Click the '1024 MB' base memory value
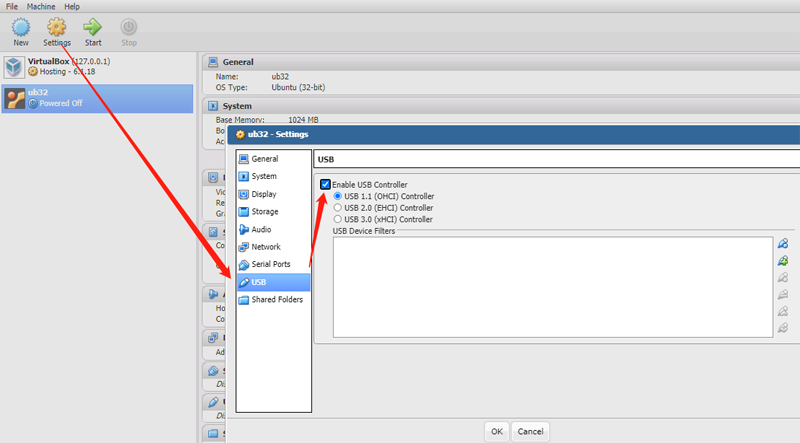 pos(303,120)
